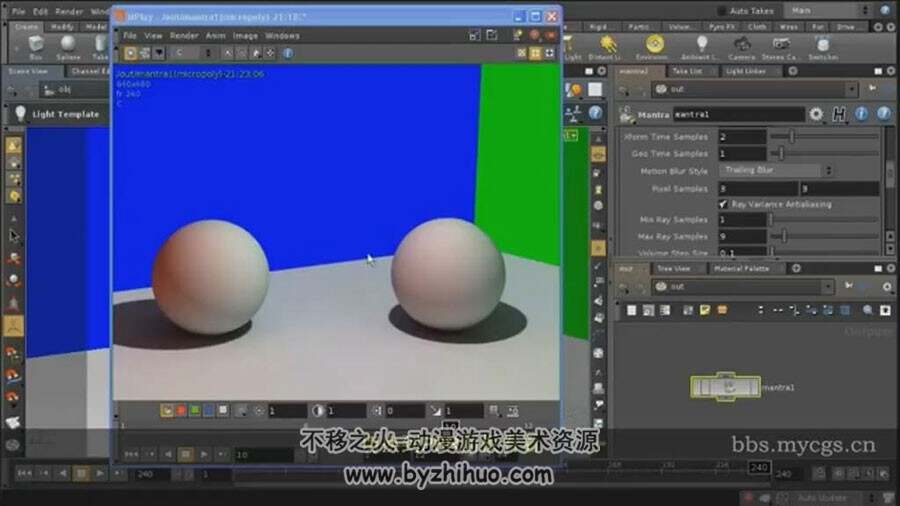Click the MPlay current frame field

(263, 454)
